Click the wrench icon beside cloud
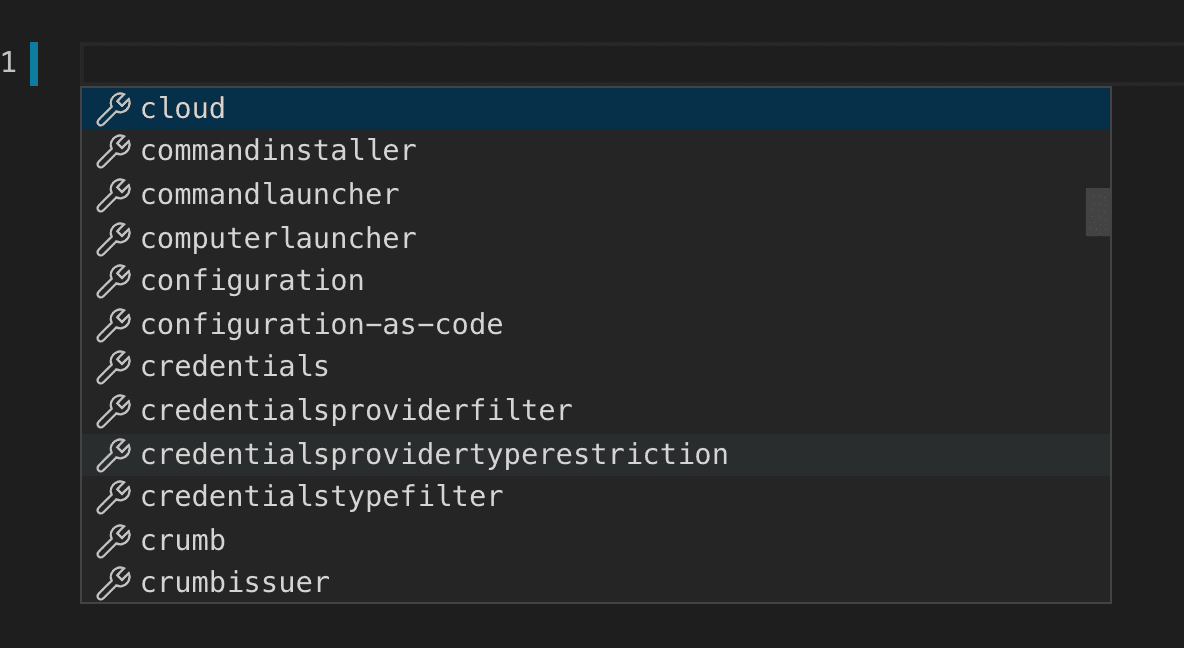This screenshot has width=1184, height=648. point(112,108)
